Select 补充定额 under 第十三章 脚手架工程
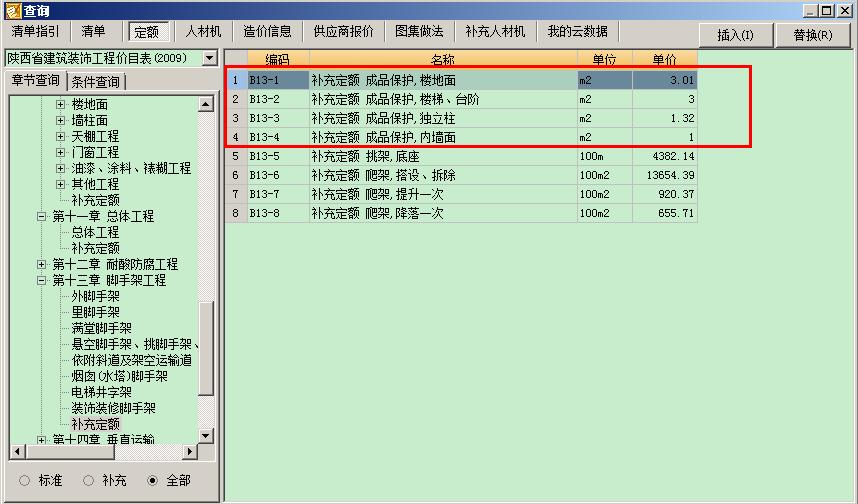 96,424
